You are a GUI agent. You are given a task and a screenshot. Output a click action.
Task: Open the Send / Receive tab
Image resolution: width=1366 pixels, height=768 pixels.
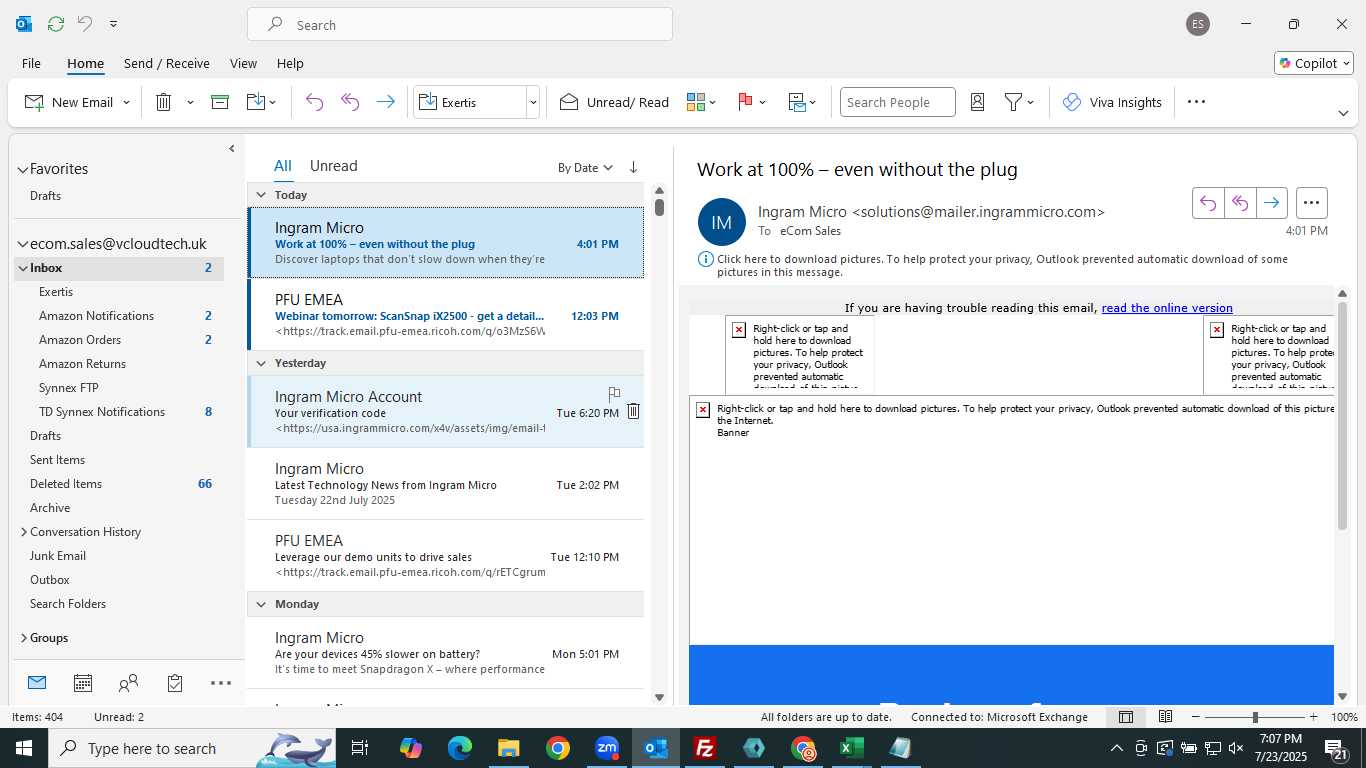[166, 63]
